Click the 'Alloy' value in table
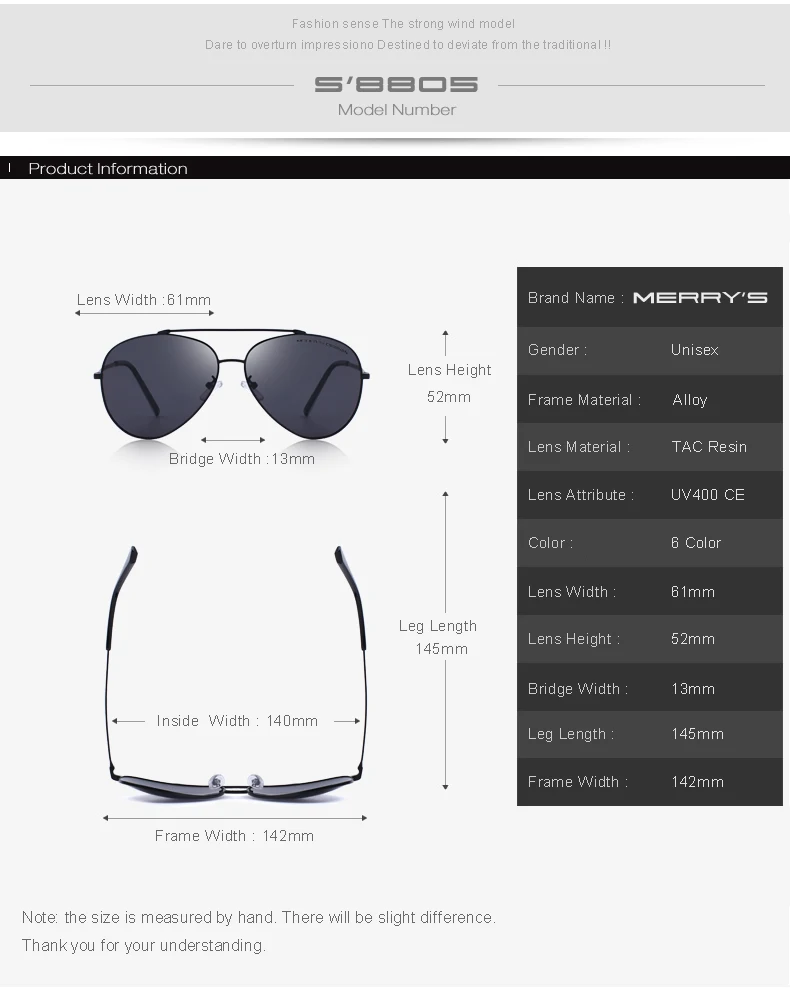Viewport: 790px width, 992px height. point(690,400)
